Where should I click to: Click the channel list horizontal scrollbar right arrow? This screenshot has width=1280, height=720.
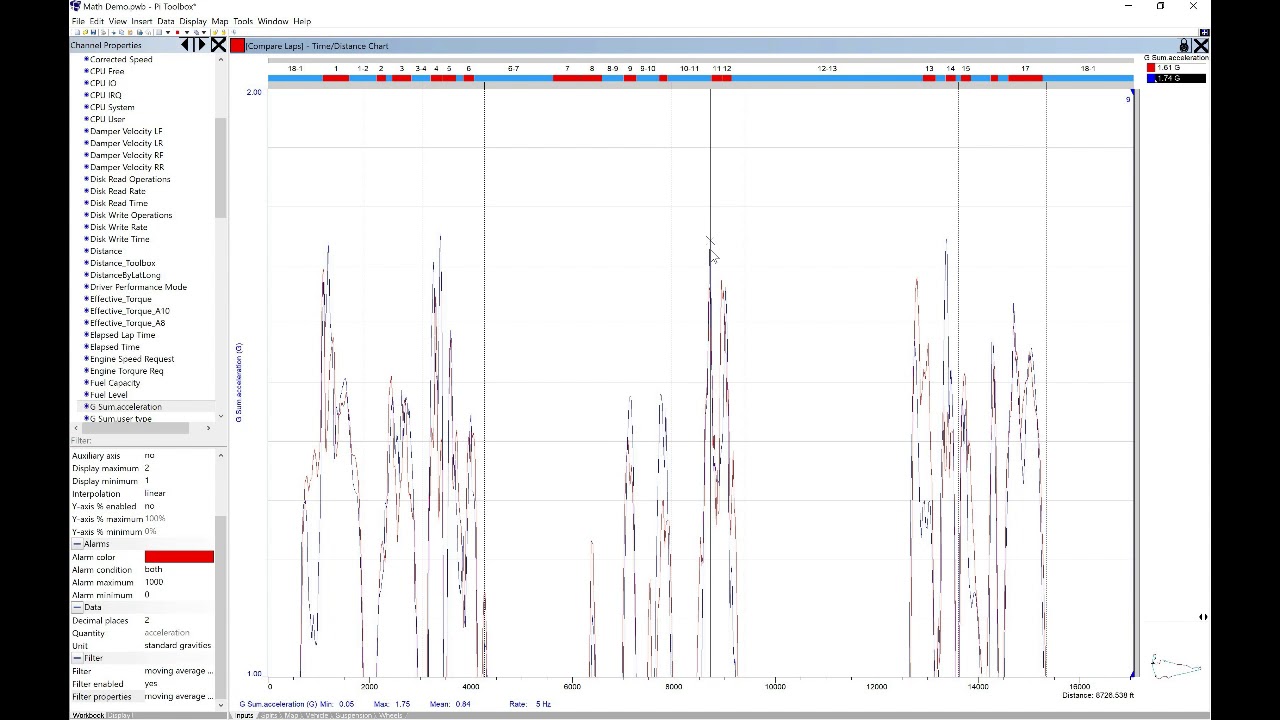(208, 428)
